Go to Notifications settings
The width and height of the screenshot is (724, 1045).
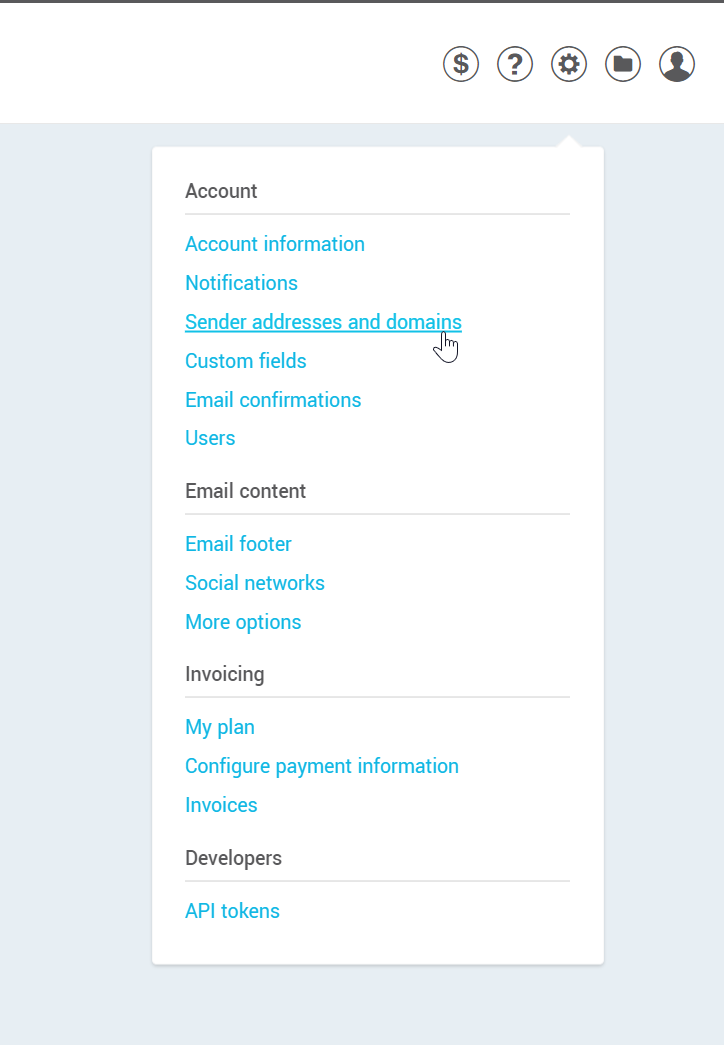[x=241, y=283]
